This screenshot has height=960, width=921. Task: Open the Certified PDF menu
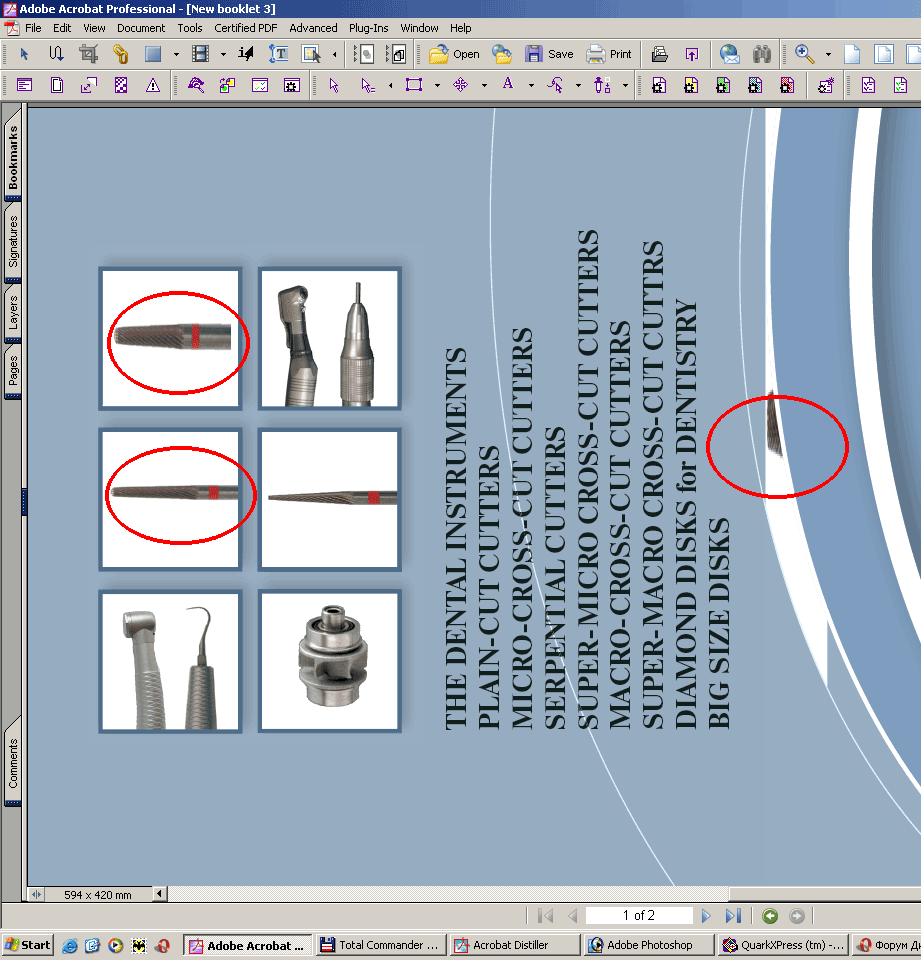[246, 28]
